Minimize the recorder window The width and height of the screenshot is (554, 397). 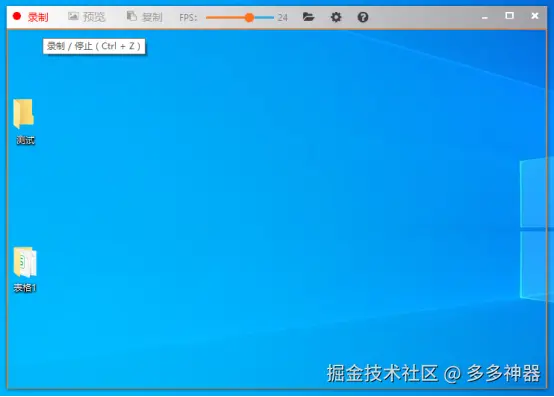(485, 17)
